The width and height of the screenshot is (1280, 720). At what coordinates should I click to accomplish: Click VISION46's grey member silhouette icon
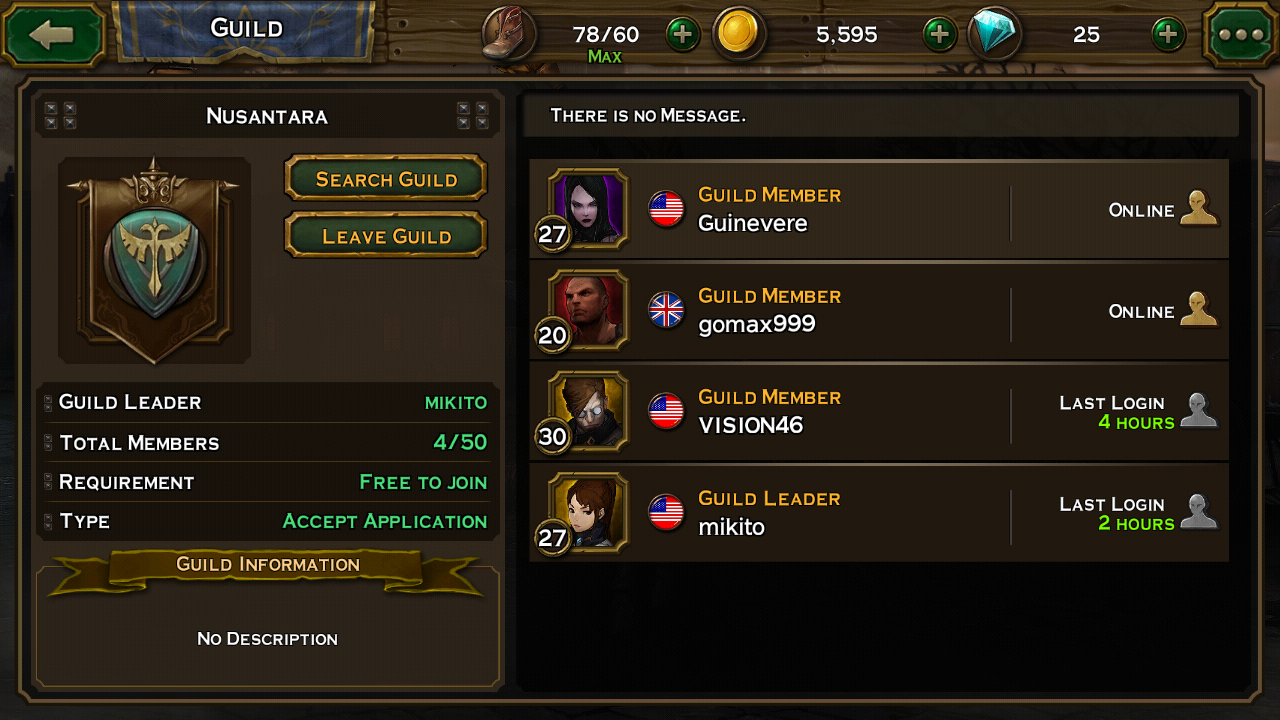click(x=1199, y=411)
